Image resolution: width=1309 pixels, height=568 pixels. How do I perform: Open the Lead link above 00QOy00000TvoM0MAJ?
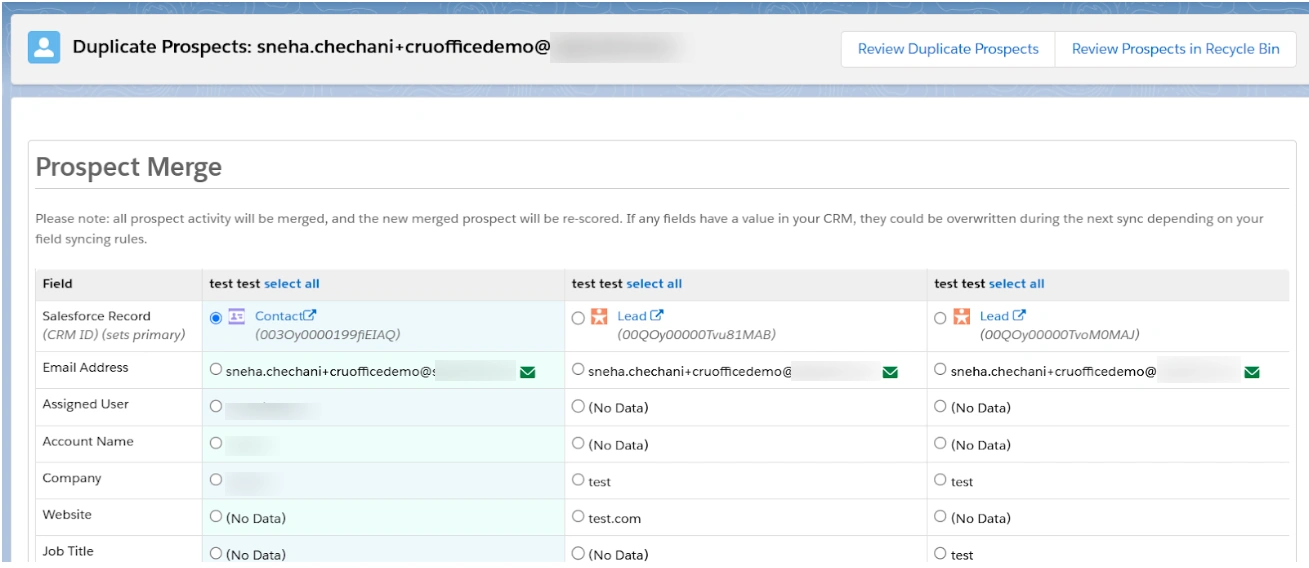pyautogui.click(x=994, y=316)
